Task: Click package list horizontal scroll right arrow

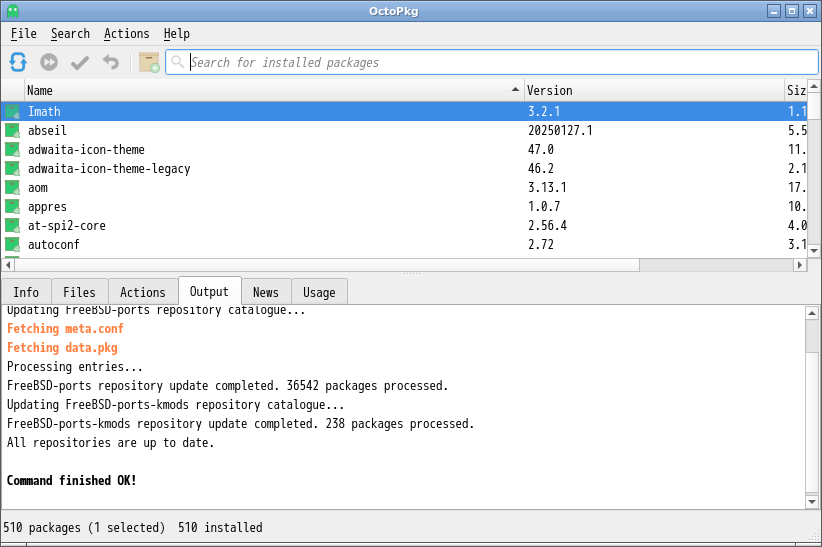Action: 799,265
